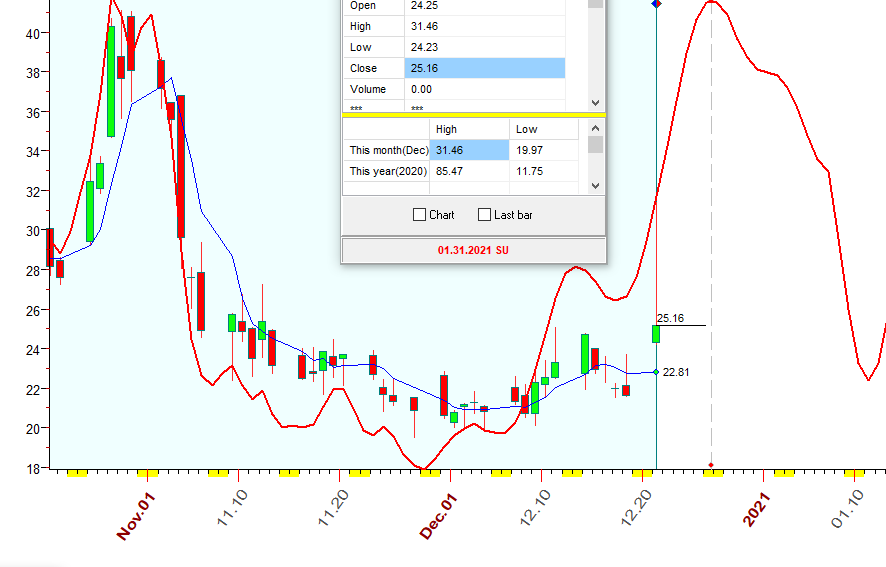Image resolution: width=886 pixels, height=567 pixels.
Task: Select This month High value 31.46
Action: [470, 150]
